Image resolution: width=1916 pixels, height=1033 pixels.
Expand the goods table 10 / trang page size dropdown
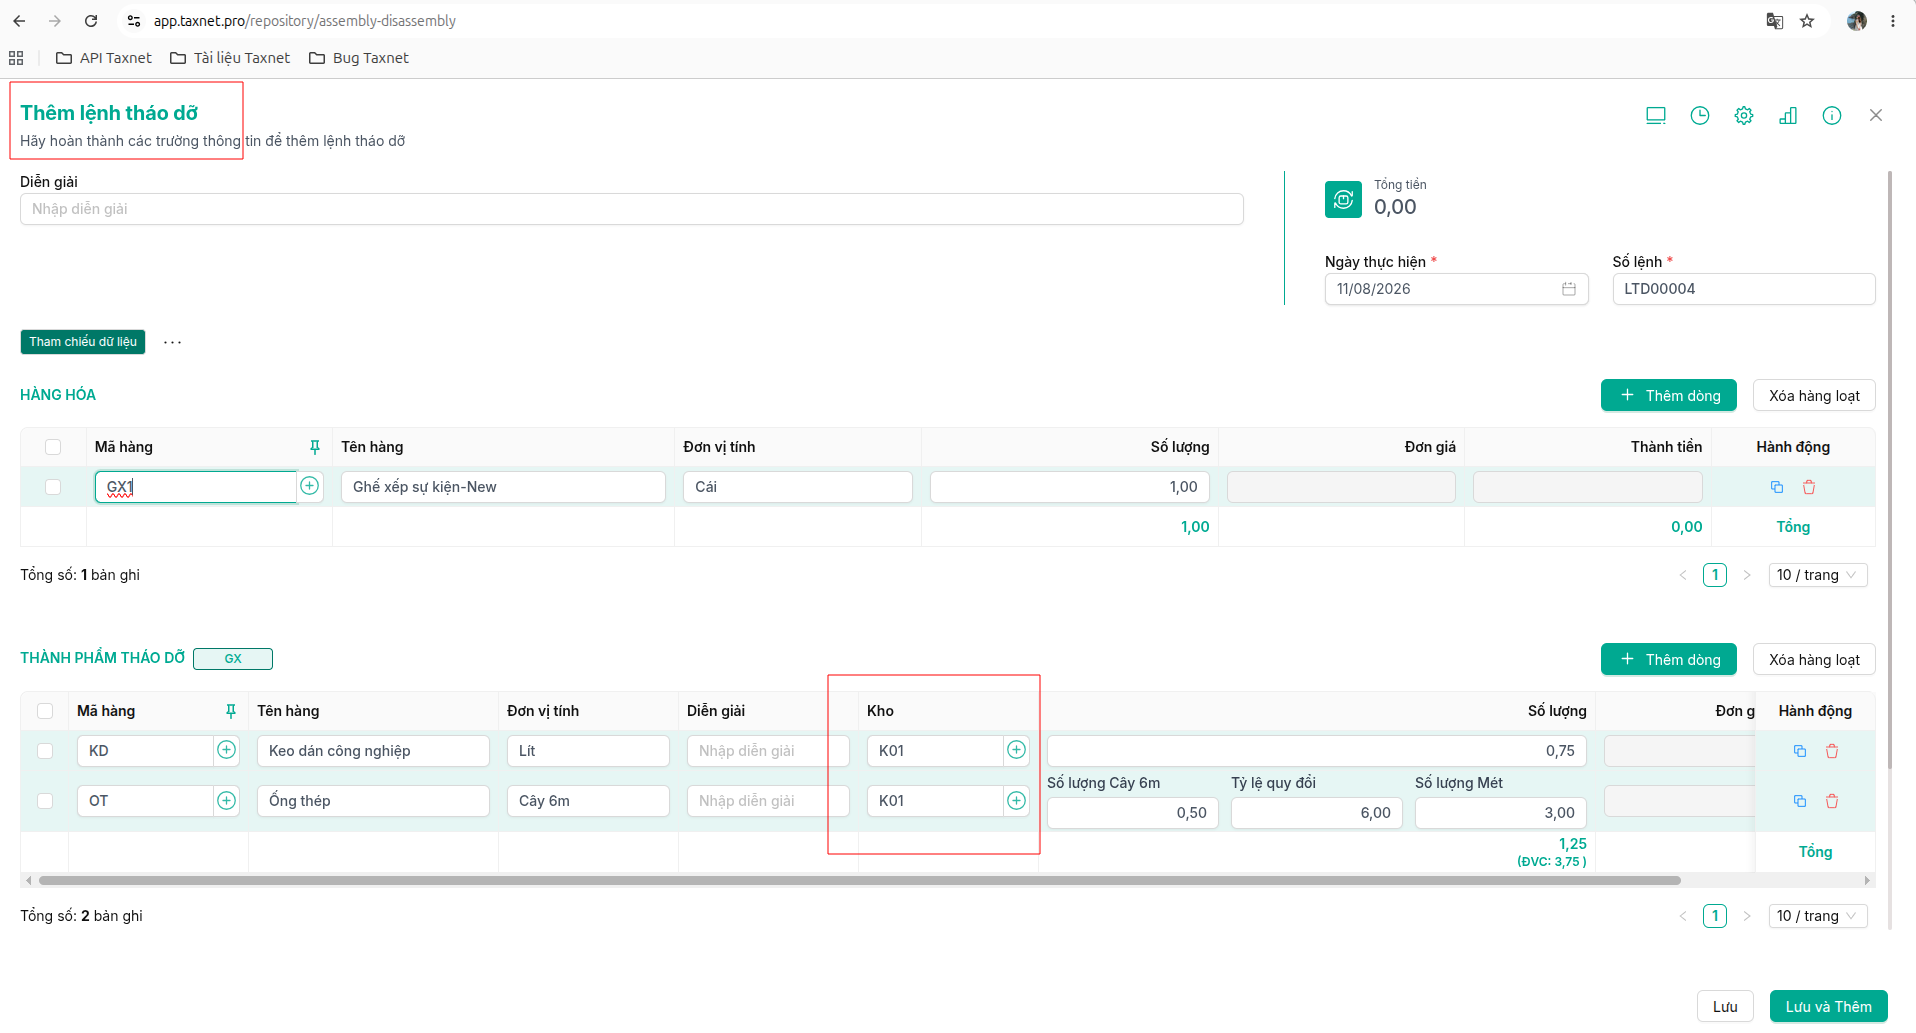[x=1817, y=575]
